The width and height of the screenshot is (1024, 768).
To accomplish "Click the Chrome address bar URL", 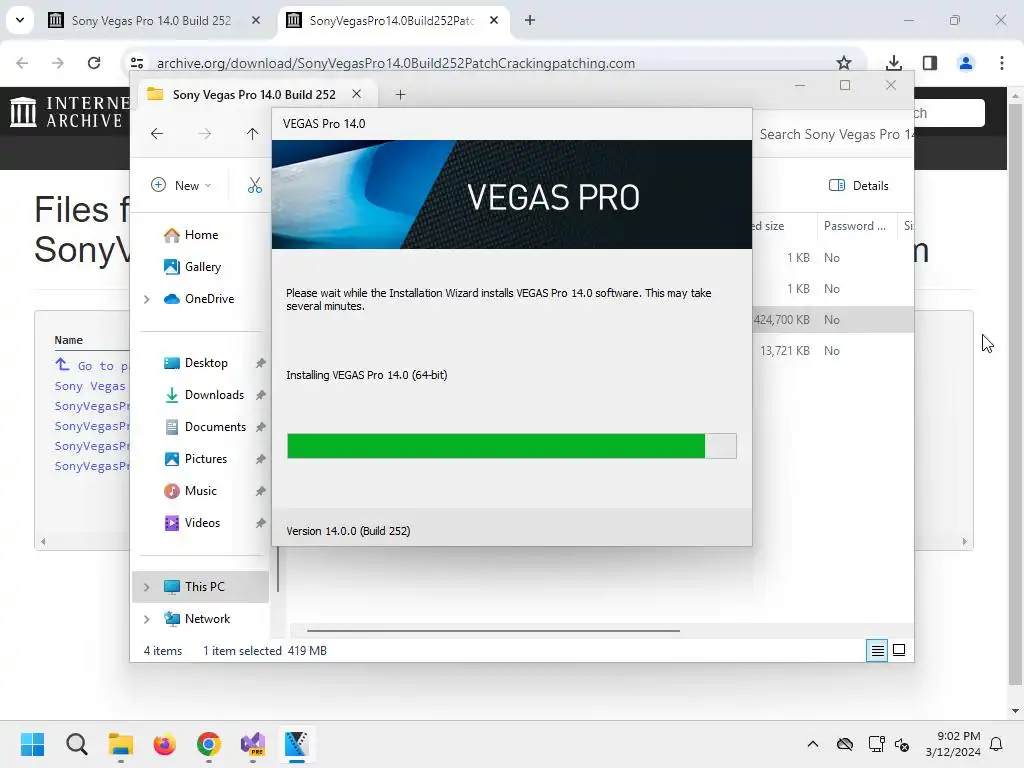I will tap(396, 63).
